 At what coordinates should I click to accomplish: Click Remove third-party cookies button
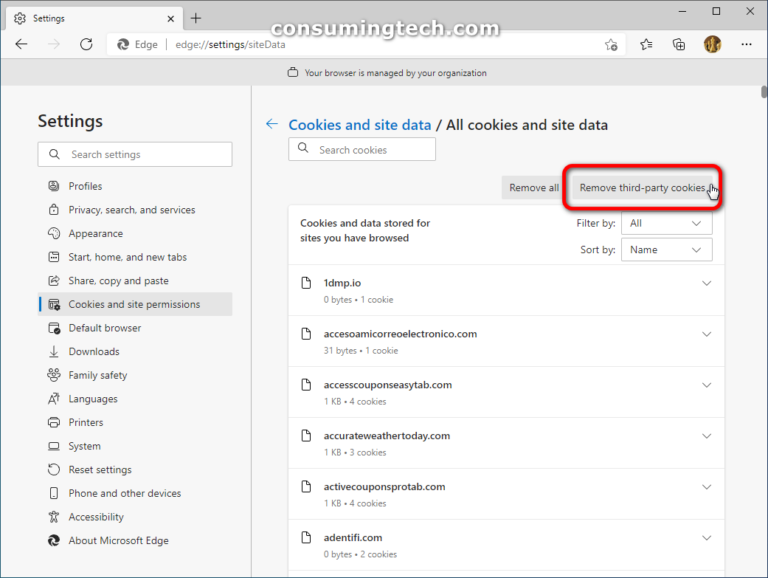point(642,188)
